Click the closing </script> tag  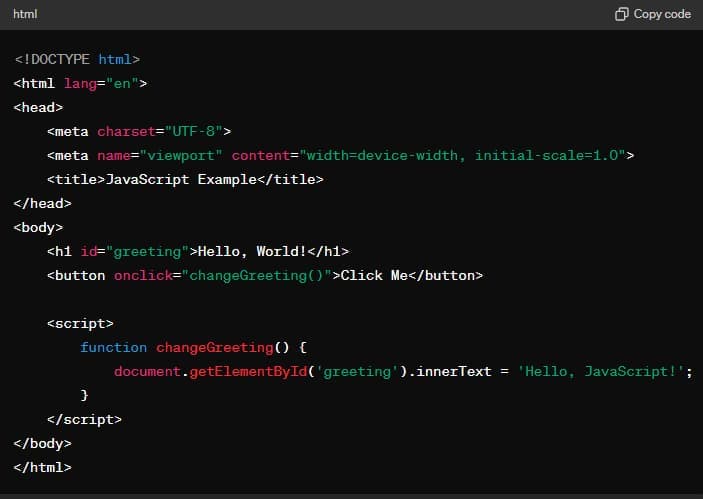point(84,420)
